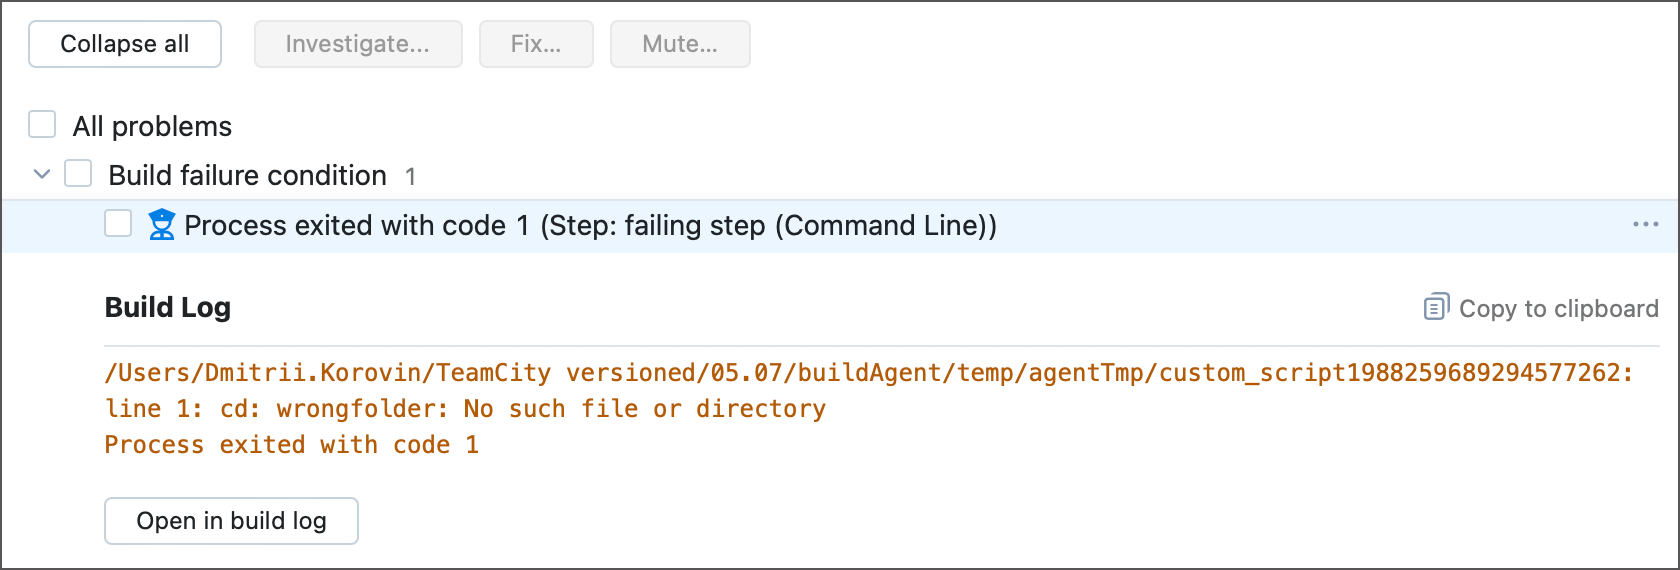Click the Copy to clipboard link text
Image resolution: width=1680 pixels, height=570 pixels.
(1558, 309)
